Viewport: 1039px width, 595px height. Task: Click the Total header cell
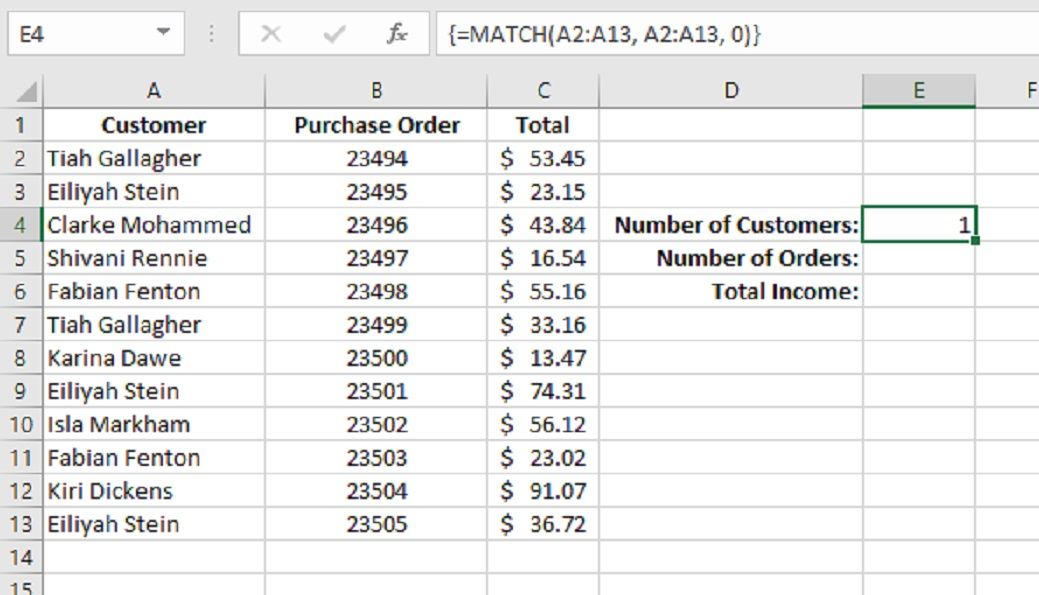pos(543,125)
